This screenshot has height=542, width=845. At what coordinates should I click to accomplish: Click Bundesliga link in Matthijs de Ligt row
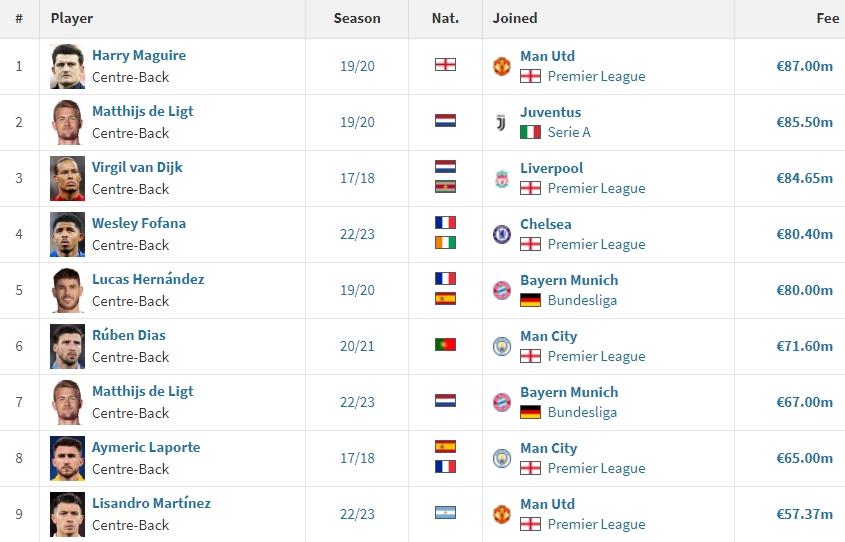tap(582, 413)
